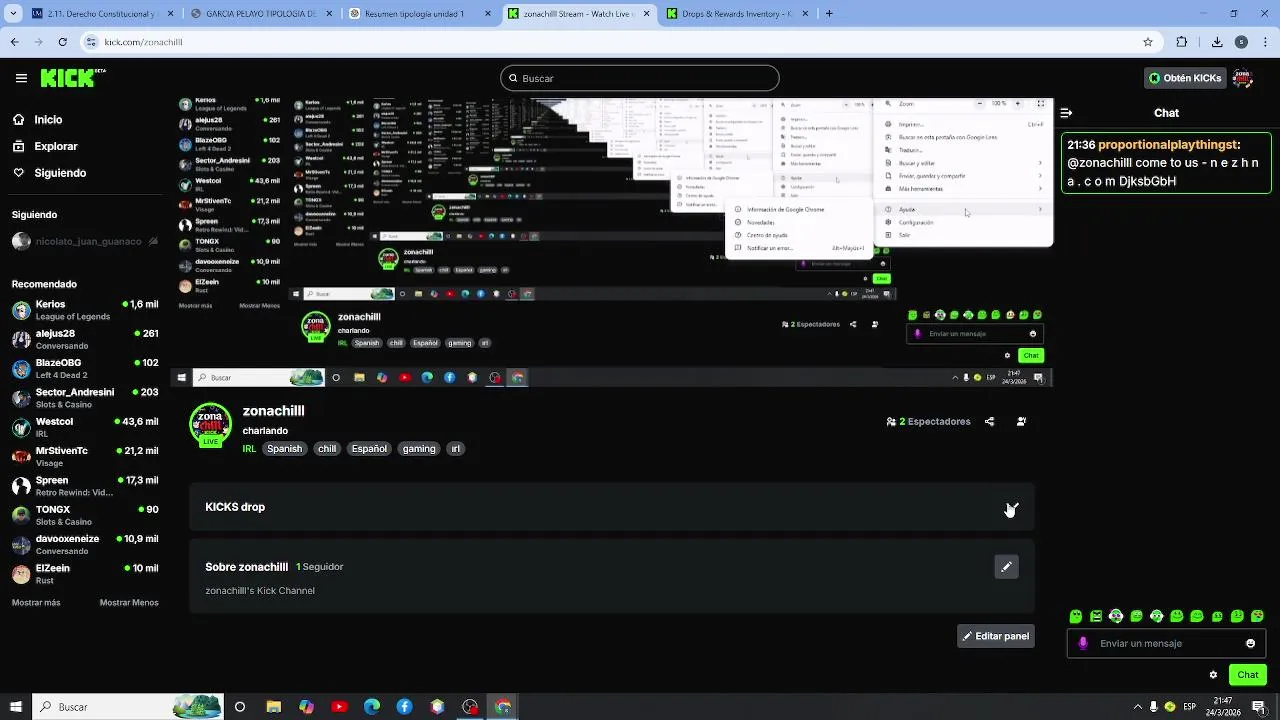The image size is (1280, 720).
Task: Click the purple microphone icon in chat
Action: tap(1083, 644)
